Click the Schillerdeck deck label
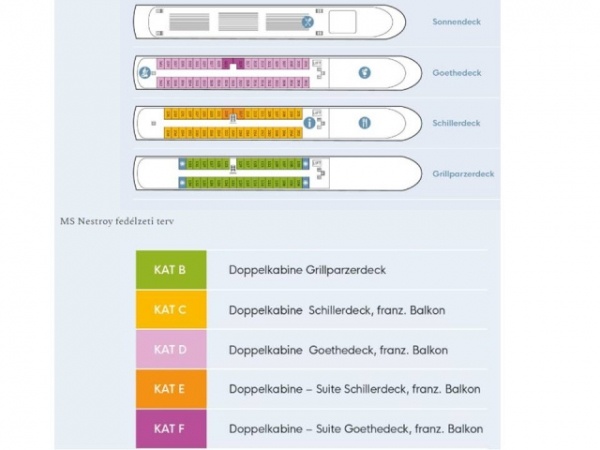This screenshot has height=450, width=600. tap(456, 123)
